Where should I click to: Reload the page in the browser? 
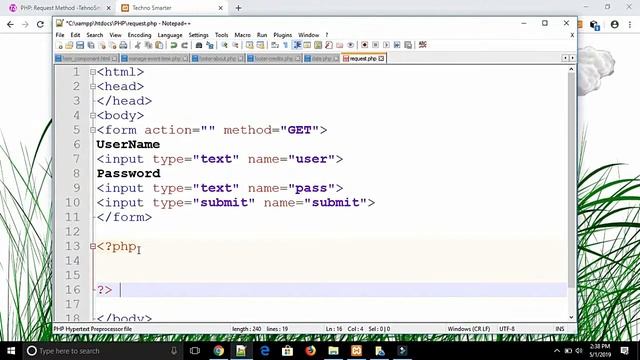[40, 24]
